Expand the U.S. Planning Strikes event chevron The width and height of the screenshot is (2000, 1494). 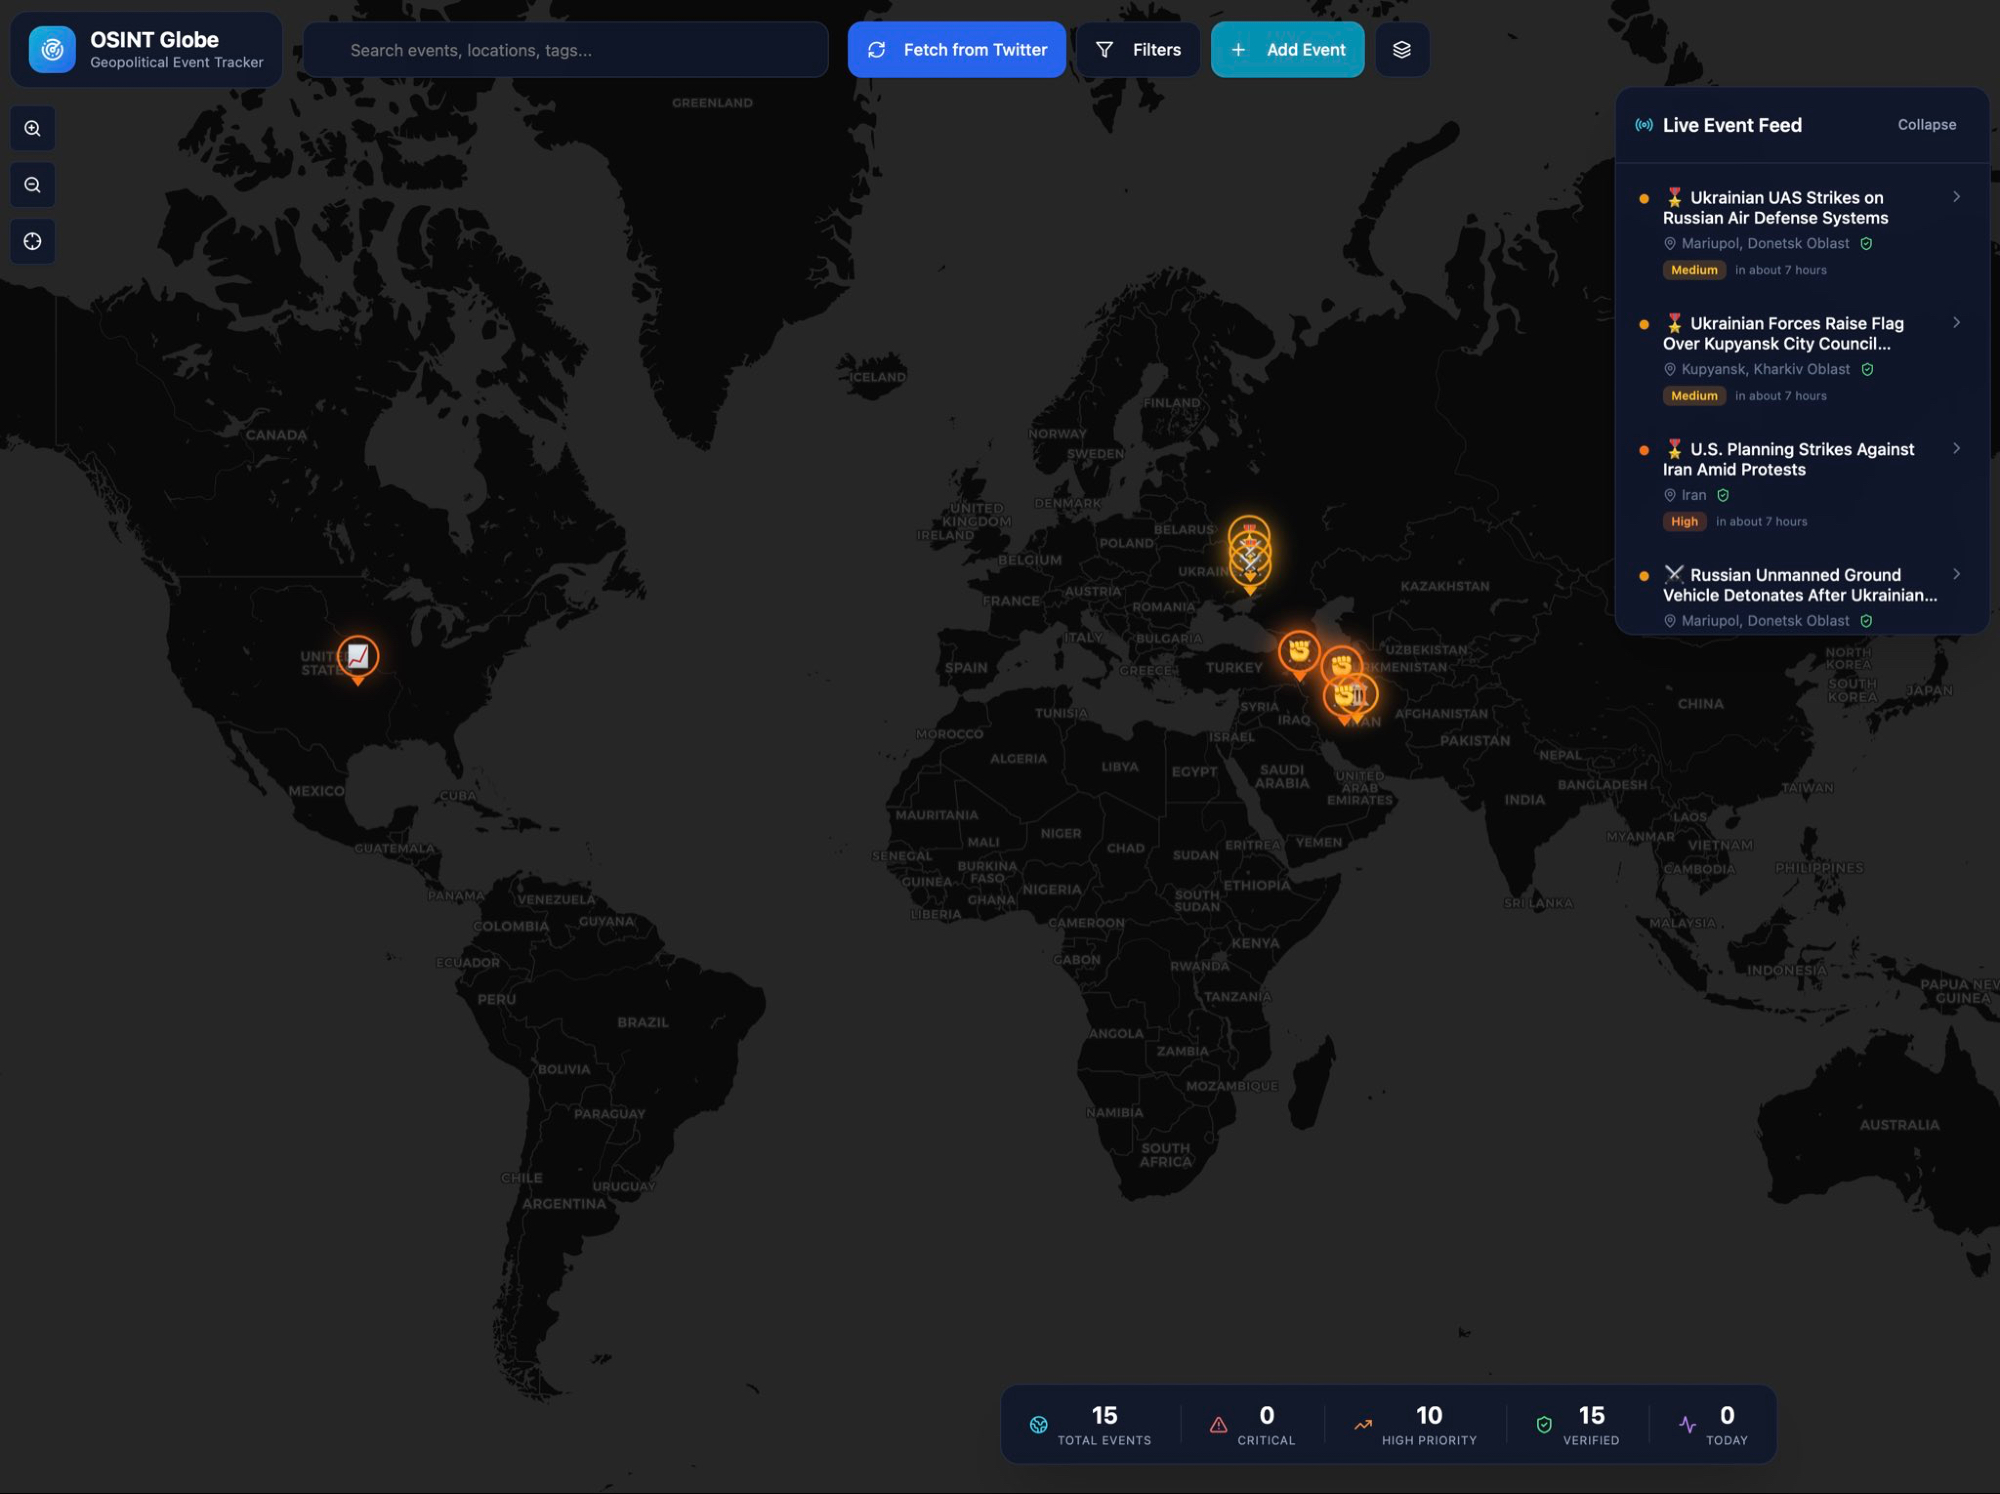(x=1956, y=449)
